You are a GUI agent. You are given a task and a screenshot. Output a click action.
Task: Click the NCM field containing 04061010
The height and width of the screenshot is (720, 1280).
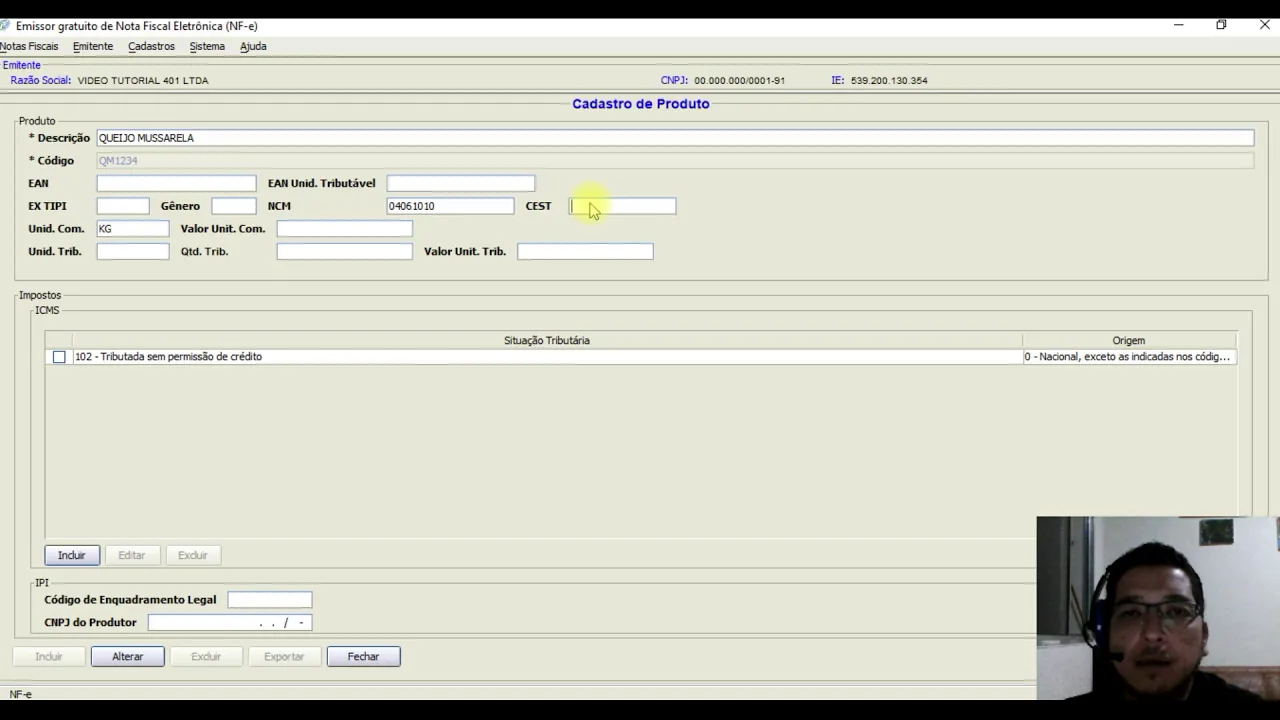click(450, 206)
